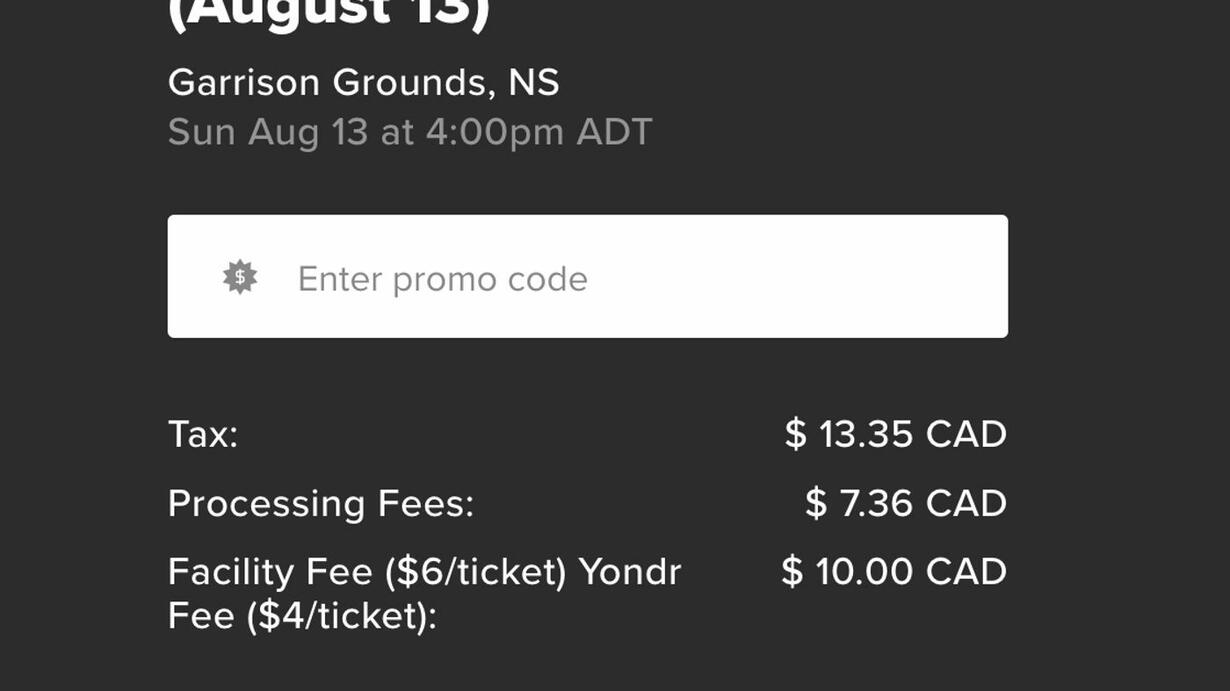Click the word Garrison in venue name

[x=245, y=82]
